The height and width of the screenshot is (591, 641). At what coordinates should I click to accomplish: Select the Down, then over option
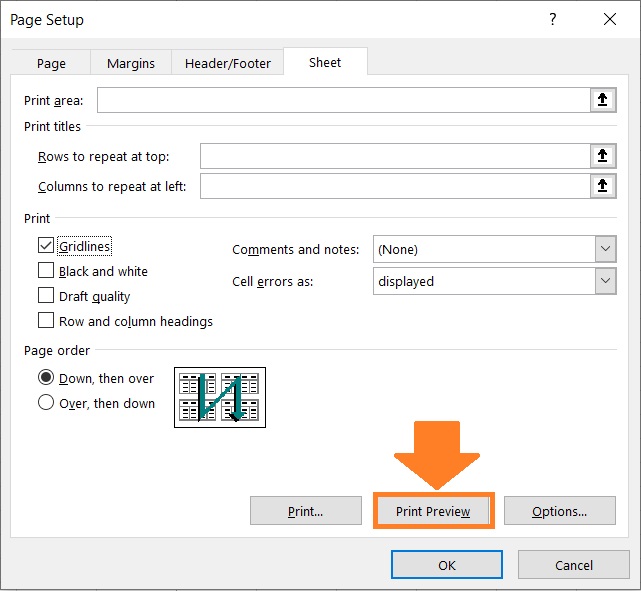point(46,377)
